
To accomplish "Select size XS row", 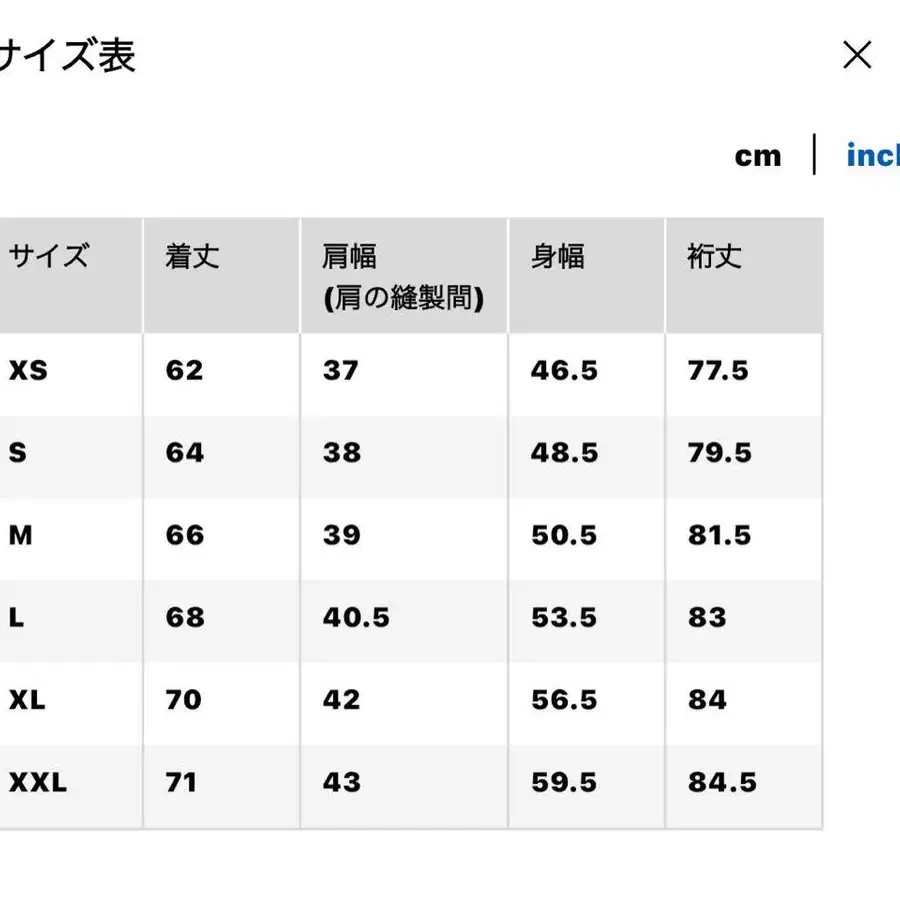I will click(x=23, y=370).
